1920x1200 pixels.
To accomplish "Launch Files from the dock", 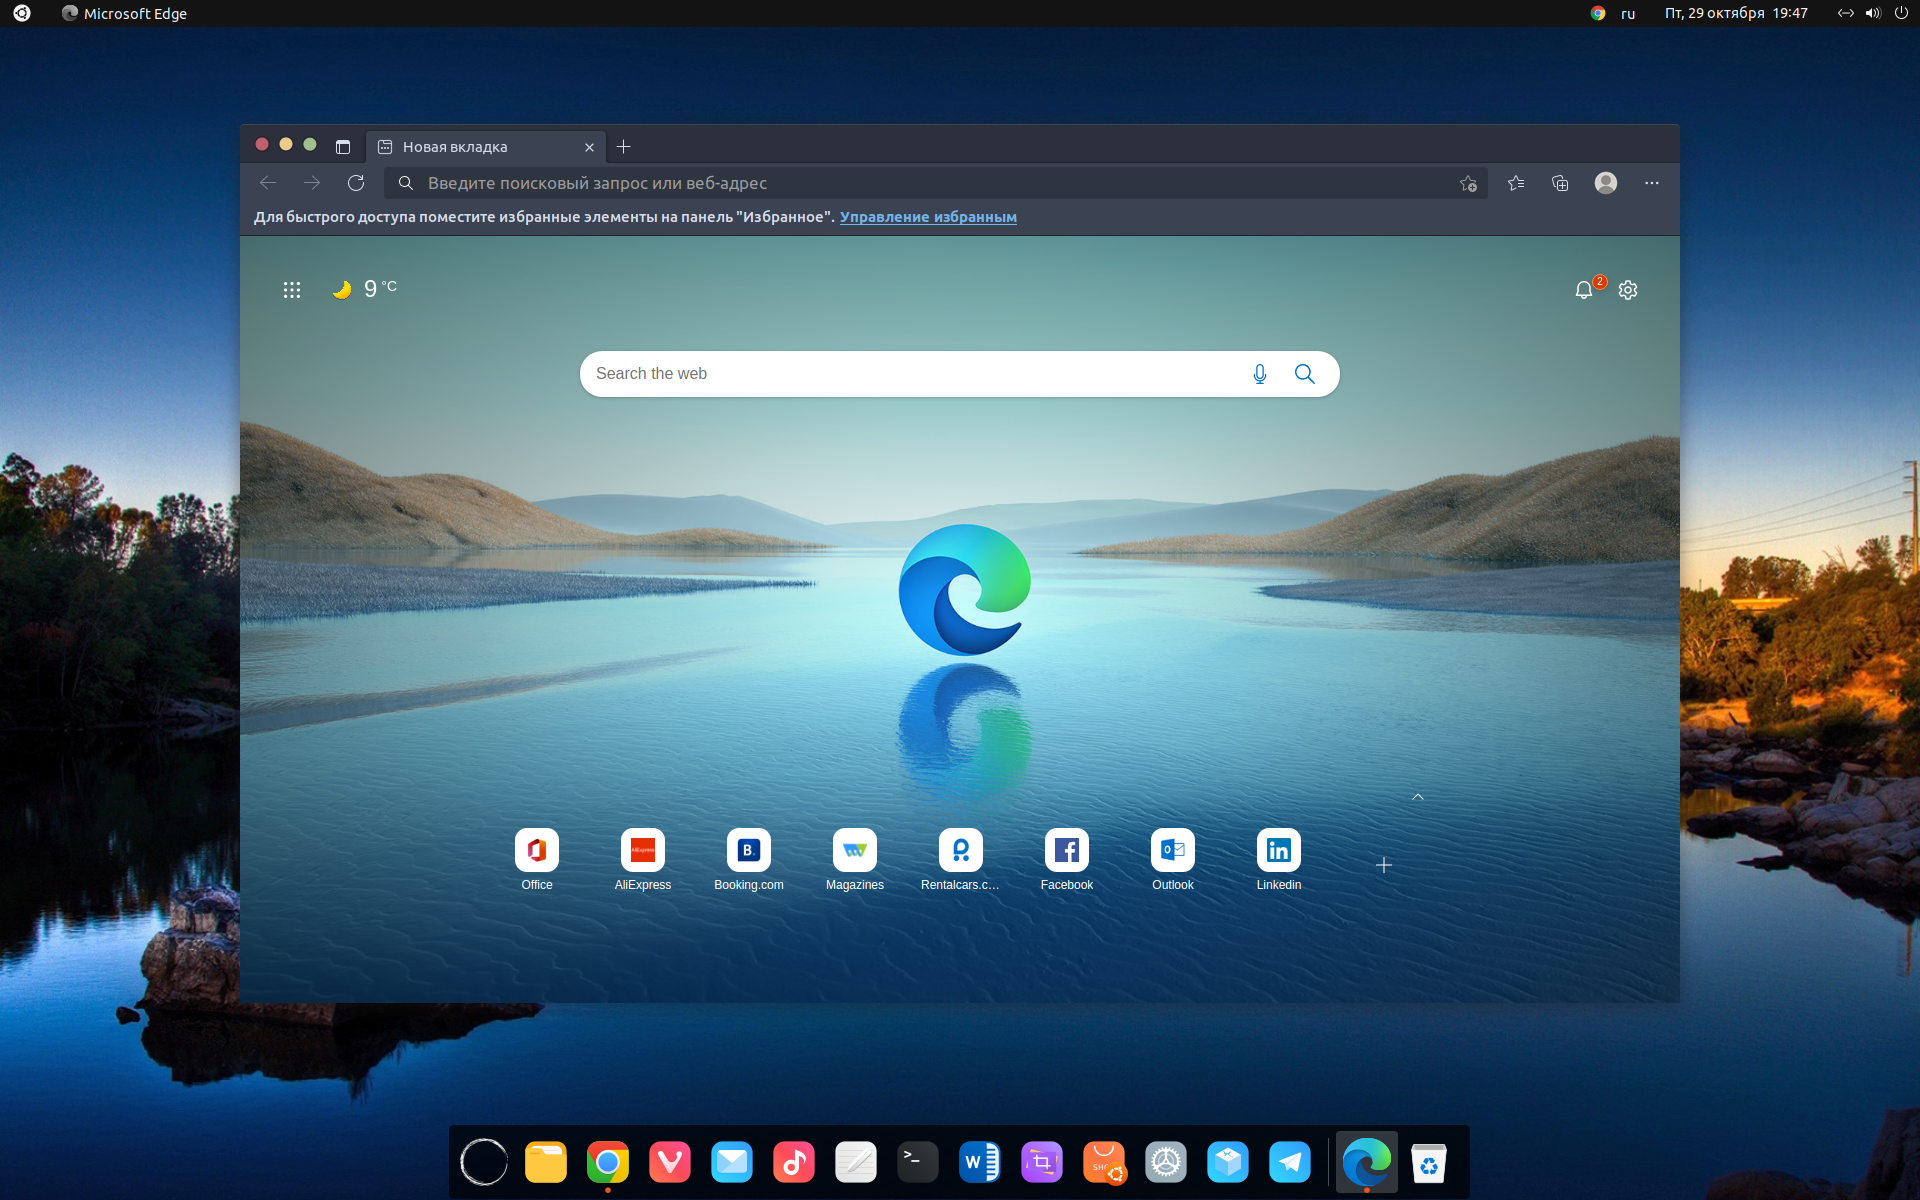I will (546, 1162).
